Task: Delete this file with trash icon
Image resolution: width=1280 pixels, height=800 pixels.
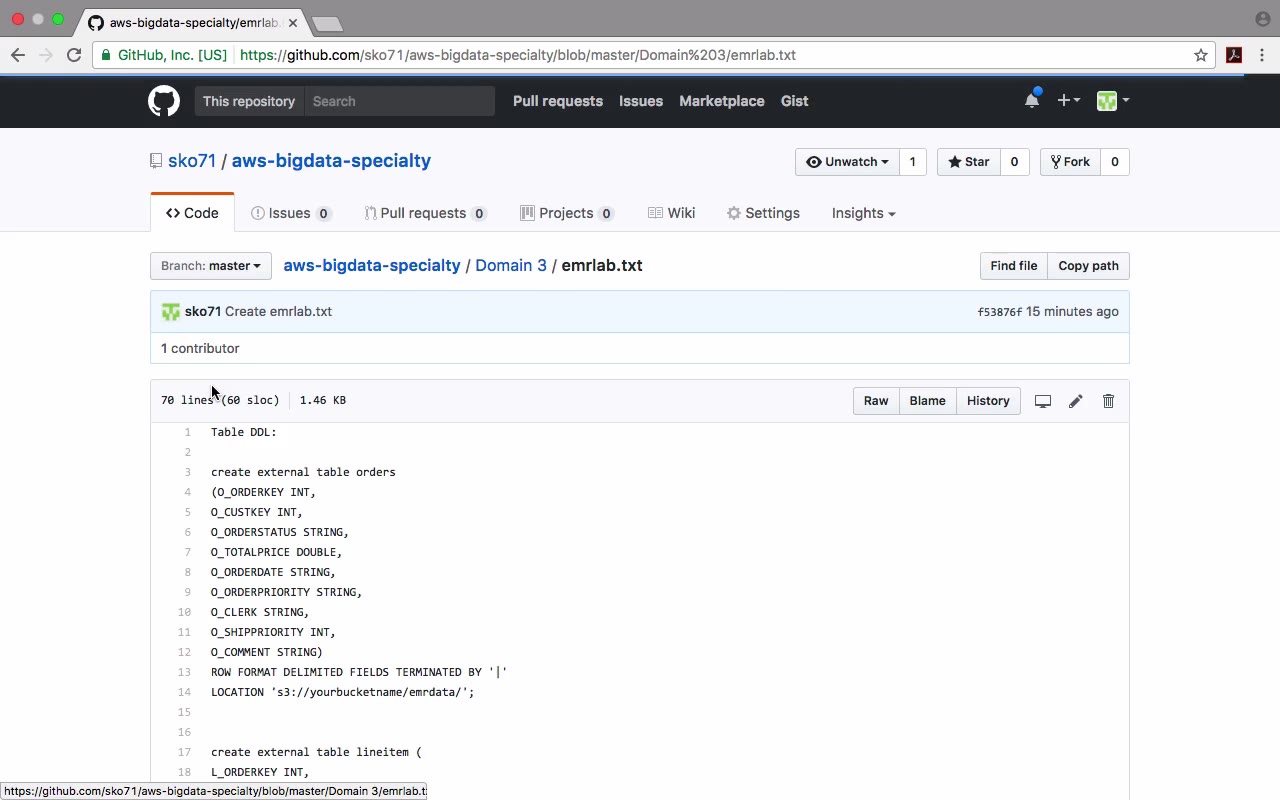Action: (1108, 401)
